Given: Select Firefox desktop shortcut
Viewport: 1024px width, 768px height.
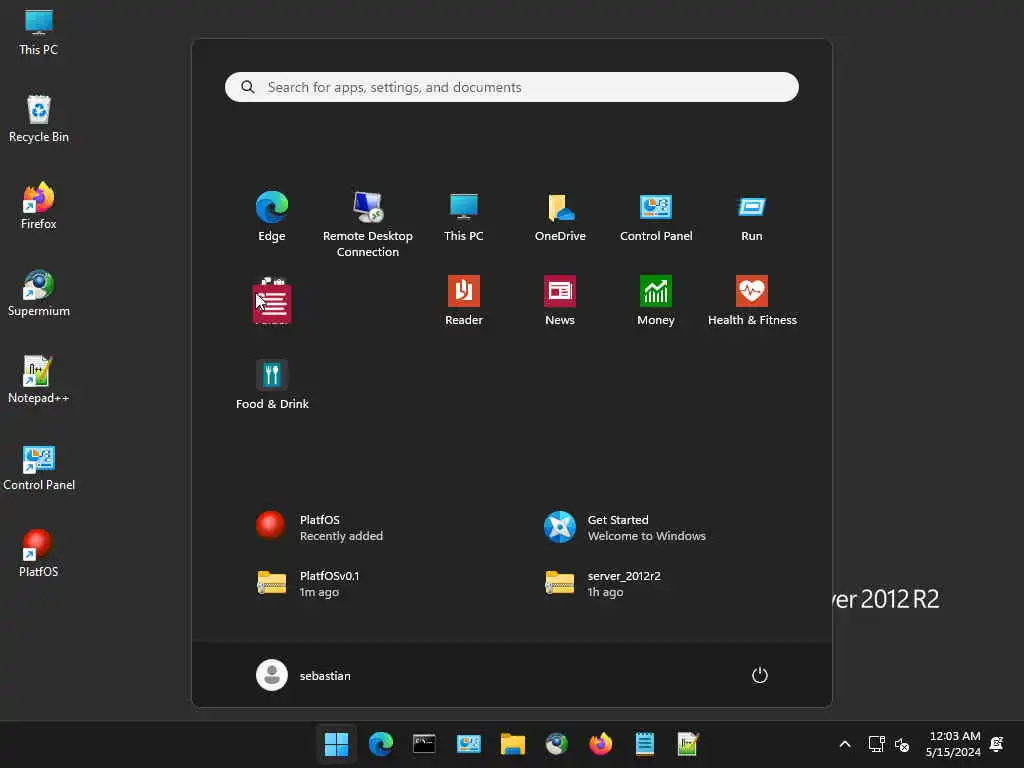Looking at the screenshot, I should click(x=39, y=206).
